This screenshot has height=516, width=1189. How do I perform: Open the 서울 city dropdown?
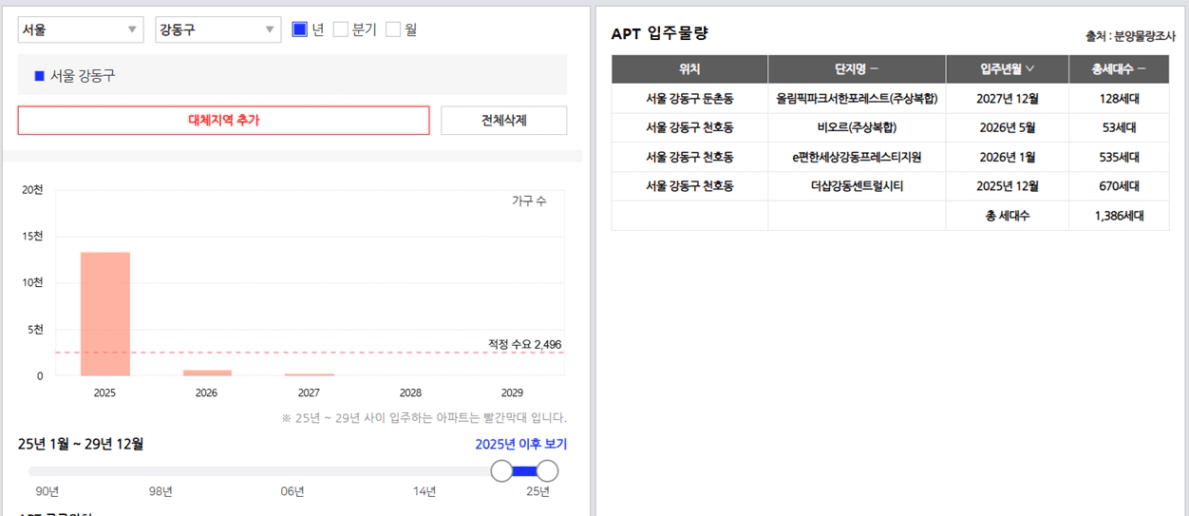(x=80, y=30)
